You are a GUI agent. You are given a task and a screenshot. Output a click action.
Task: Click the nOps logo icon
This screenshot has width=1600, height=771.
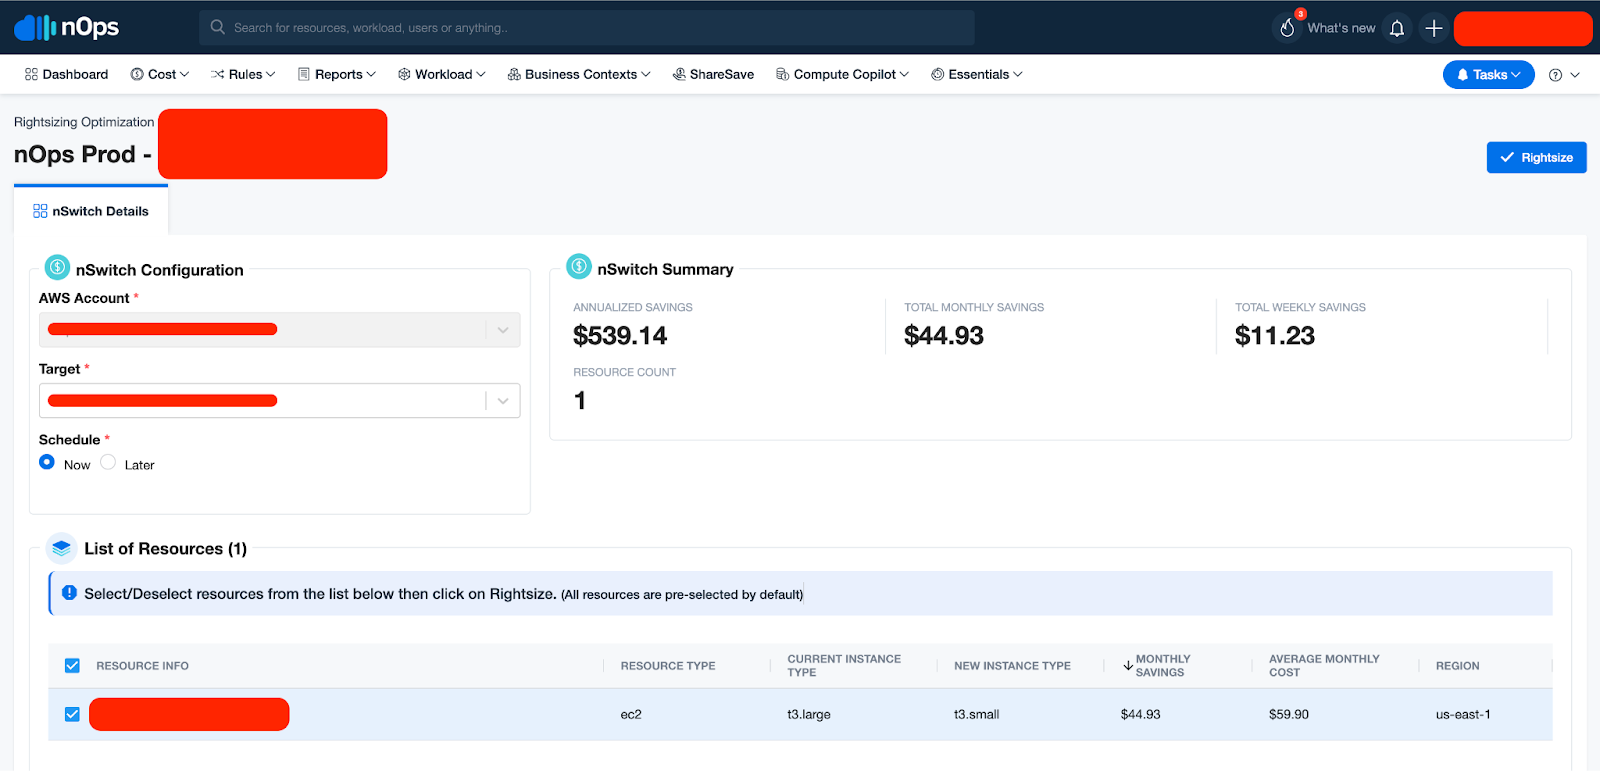[36, 28]
